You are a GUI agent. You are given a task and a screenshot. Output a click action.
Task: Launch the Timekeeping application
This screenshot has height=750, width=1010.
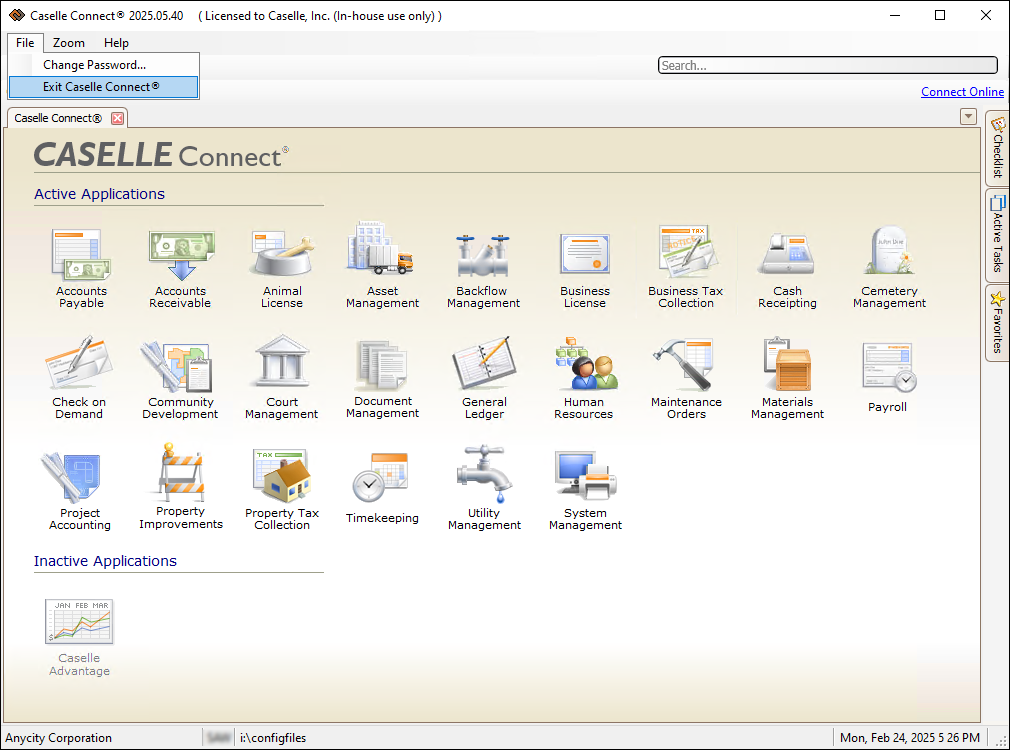coord(382,488)
